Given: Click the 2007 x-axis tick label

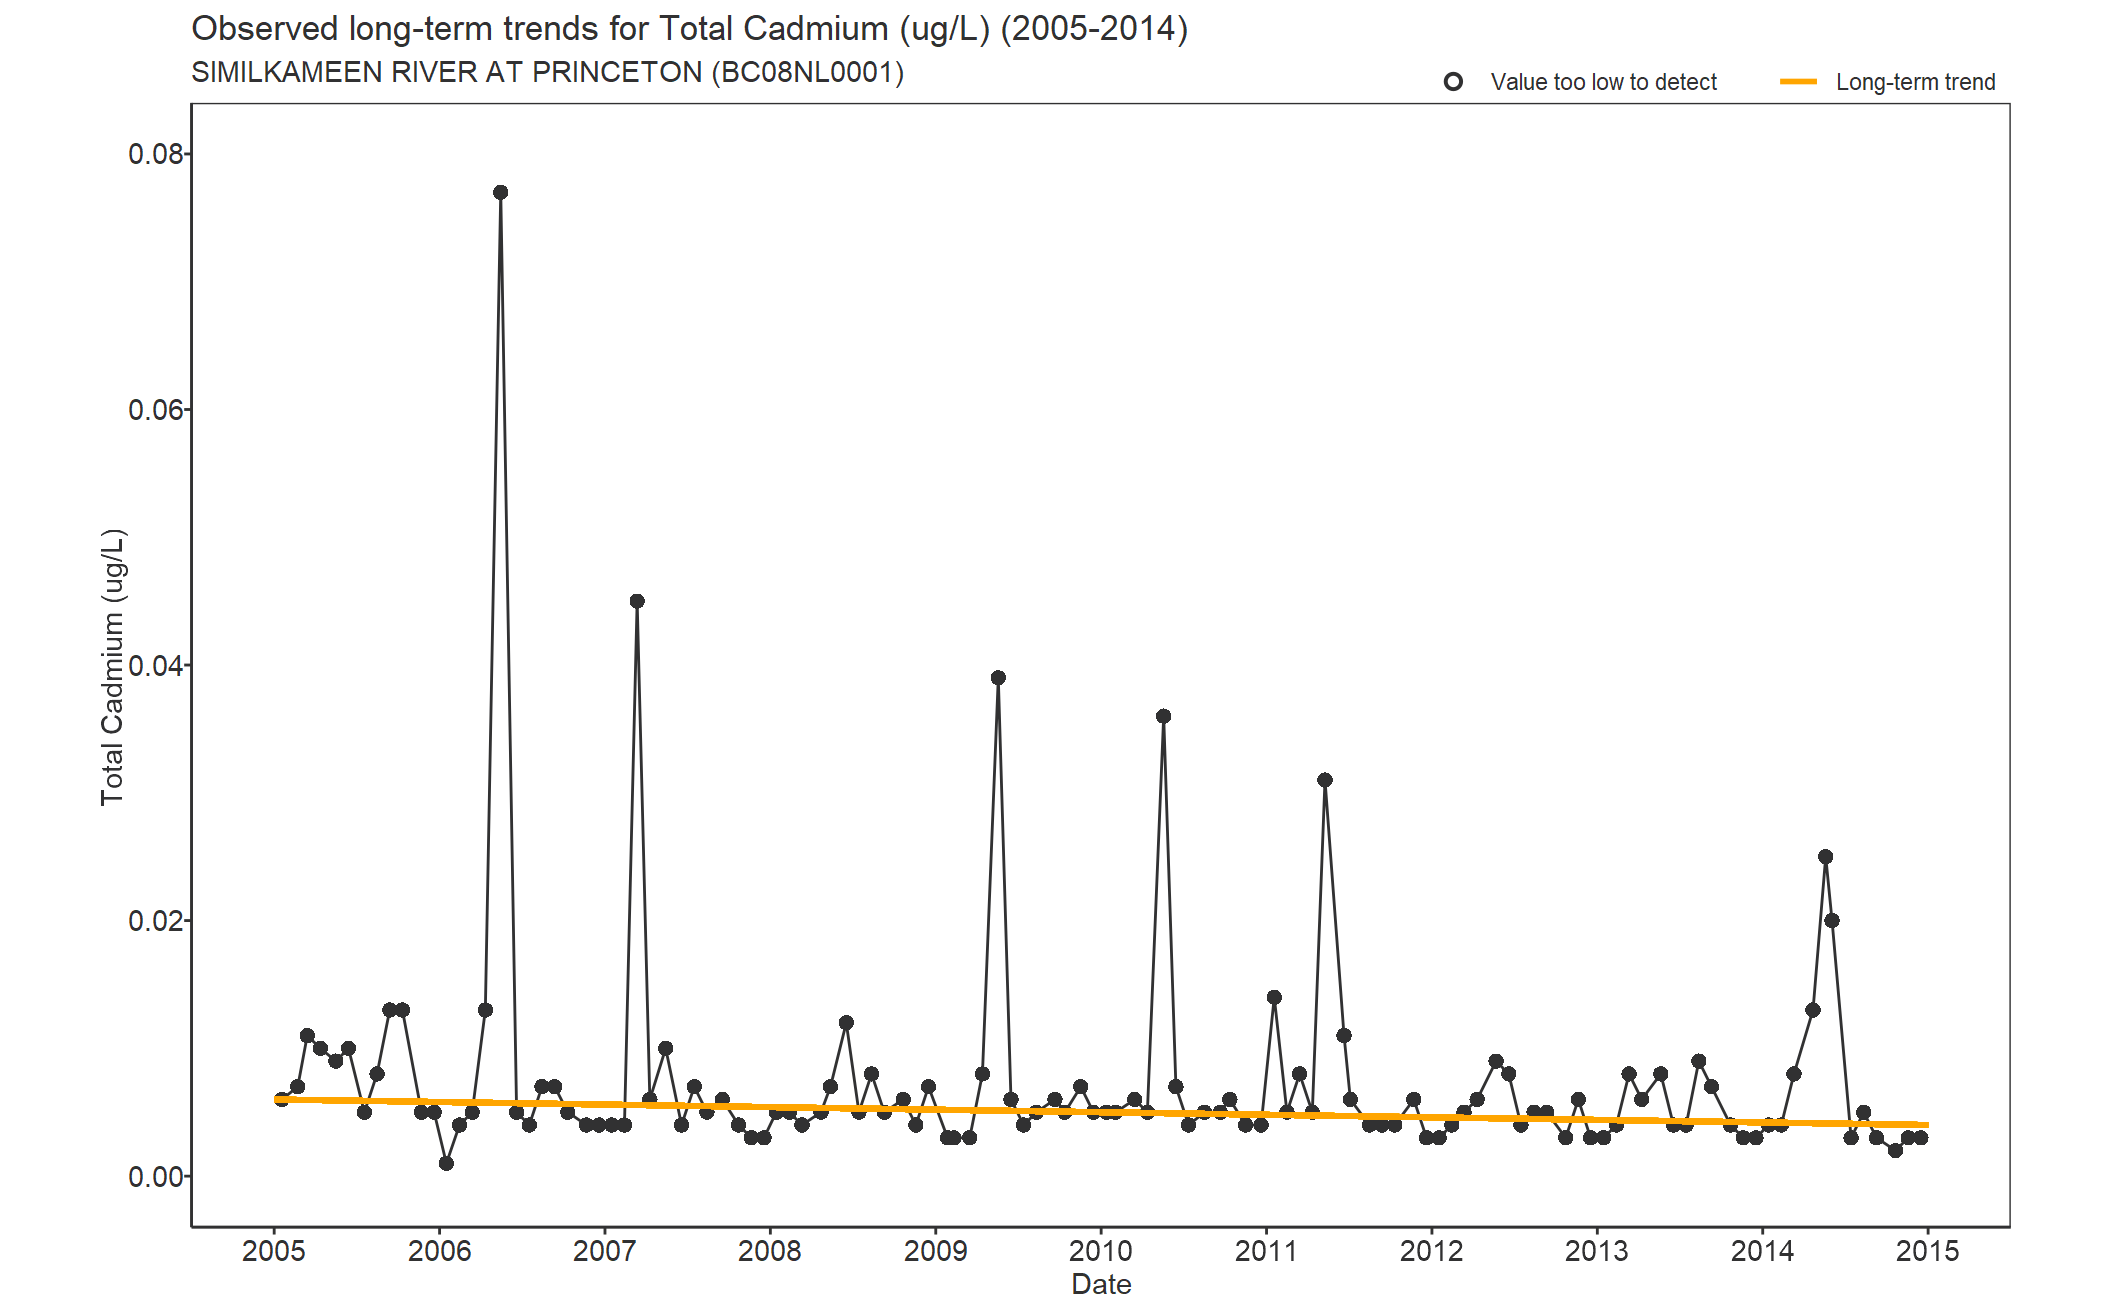Looking at the screenshot, I should [x=604, y=1251].
